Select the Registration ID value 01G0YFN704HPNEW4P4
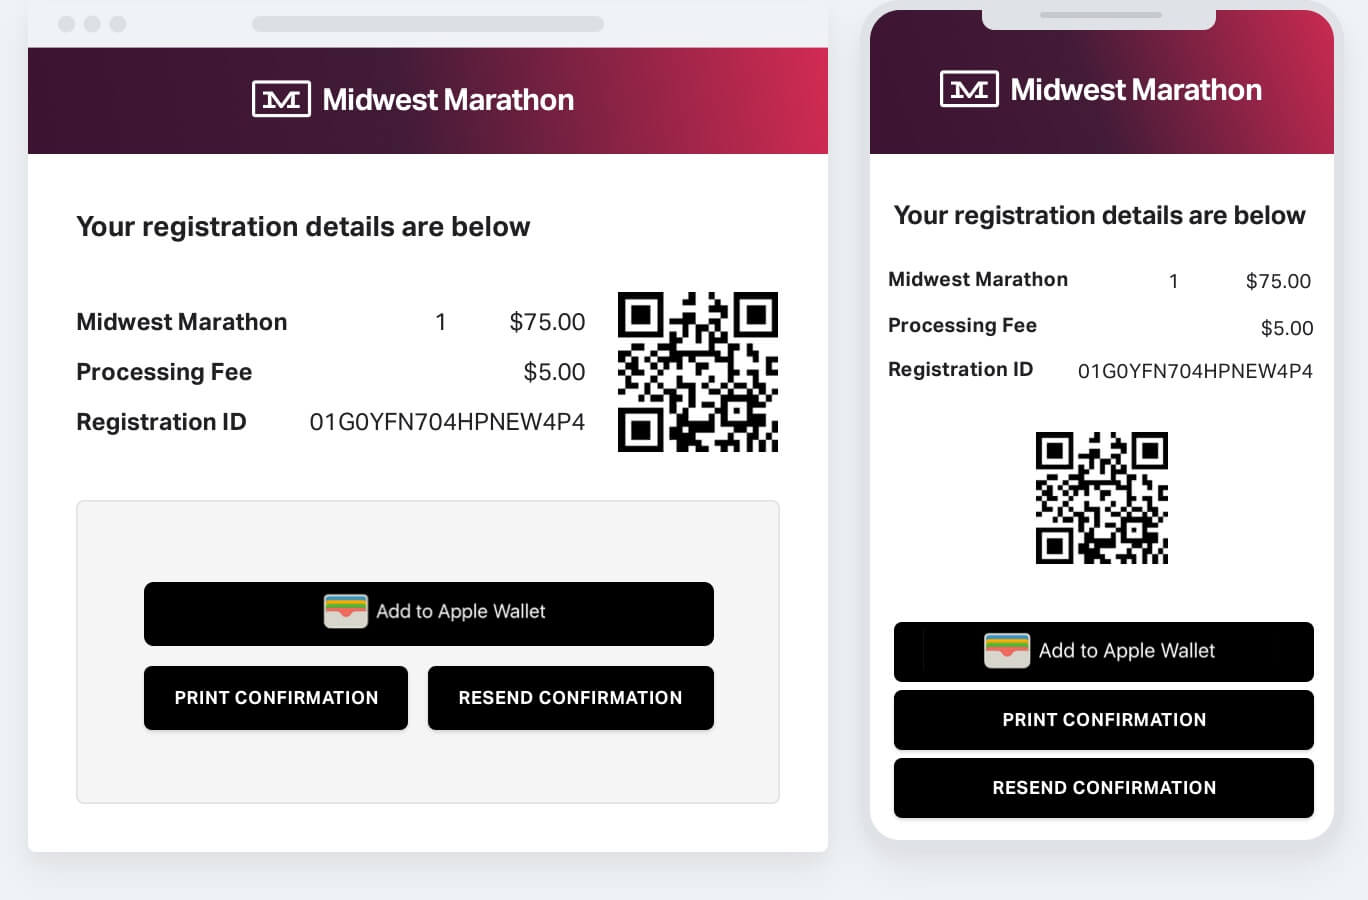1368x900 pixels. (448, 422)
